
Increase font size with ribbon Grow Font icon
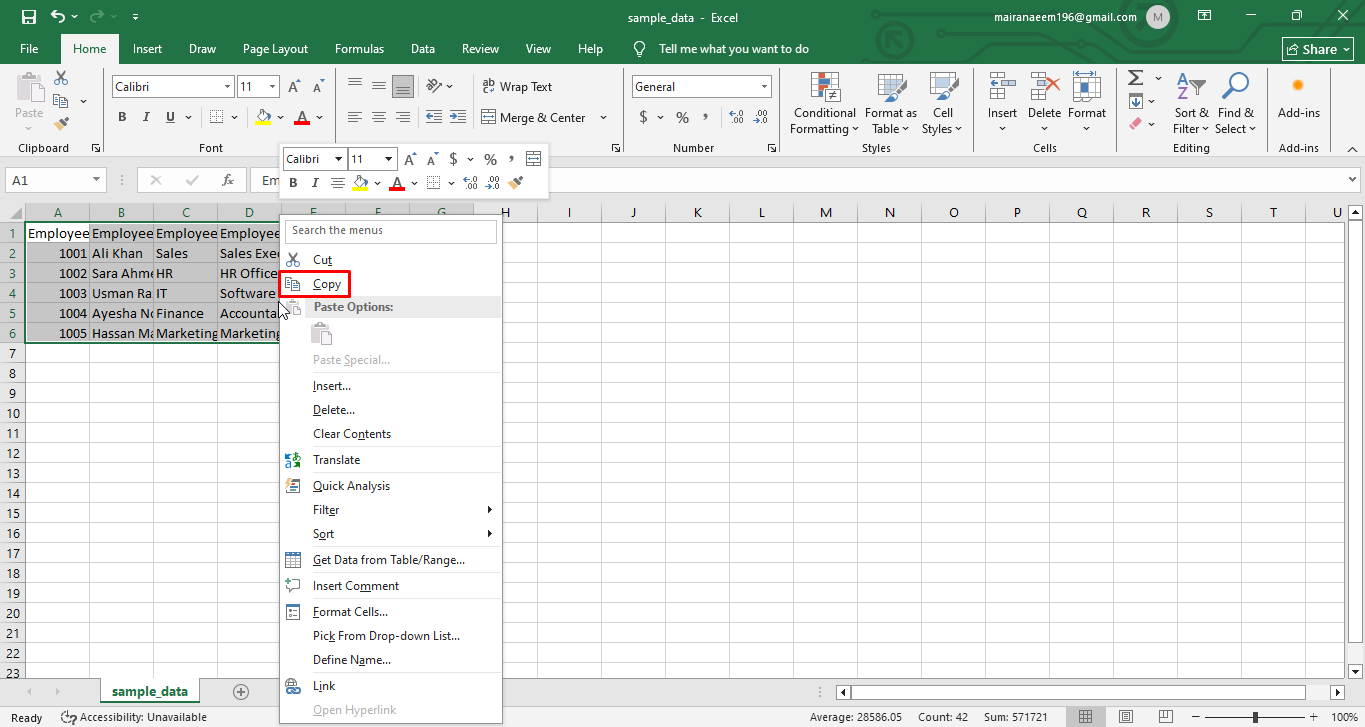[x=294, y=87]
